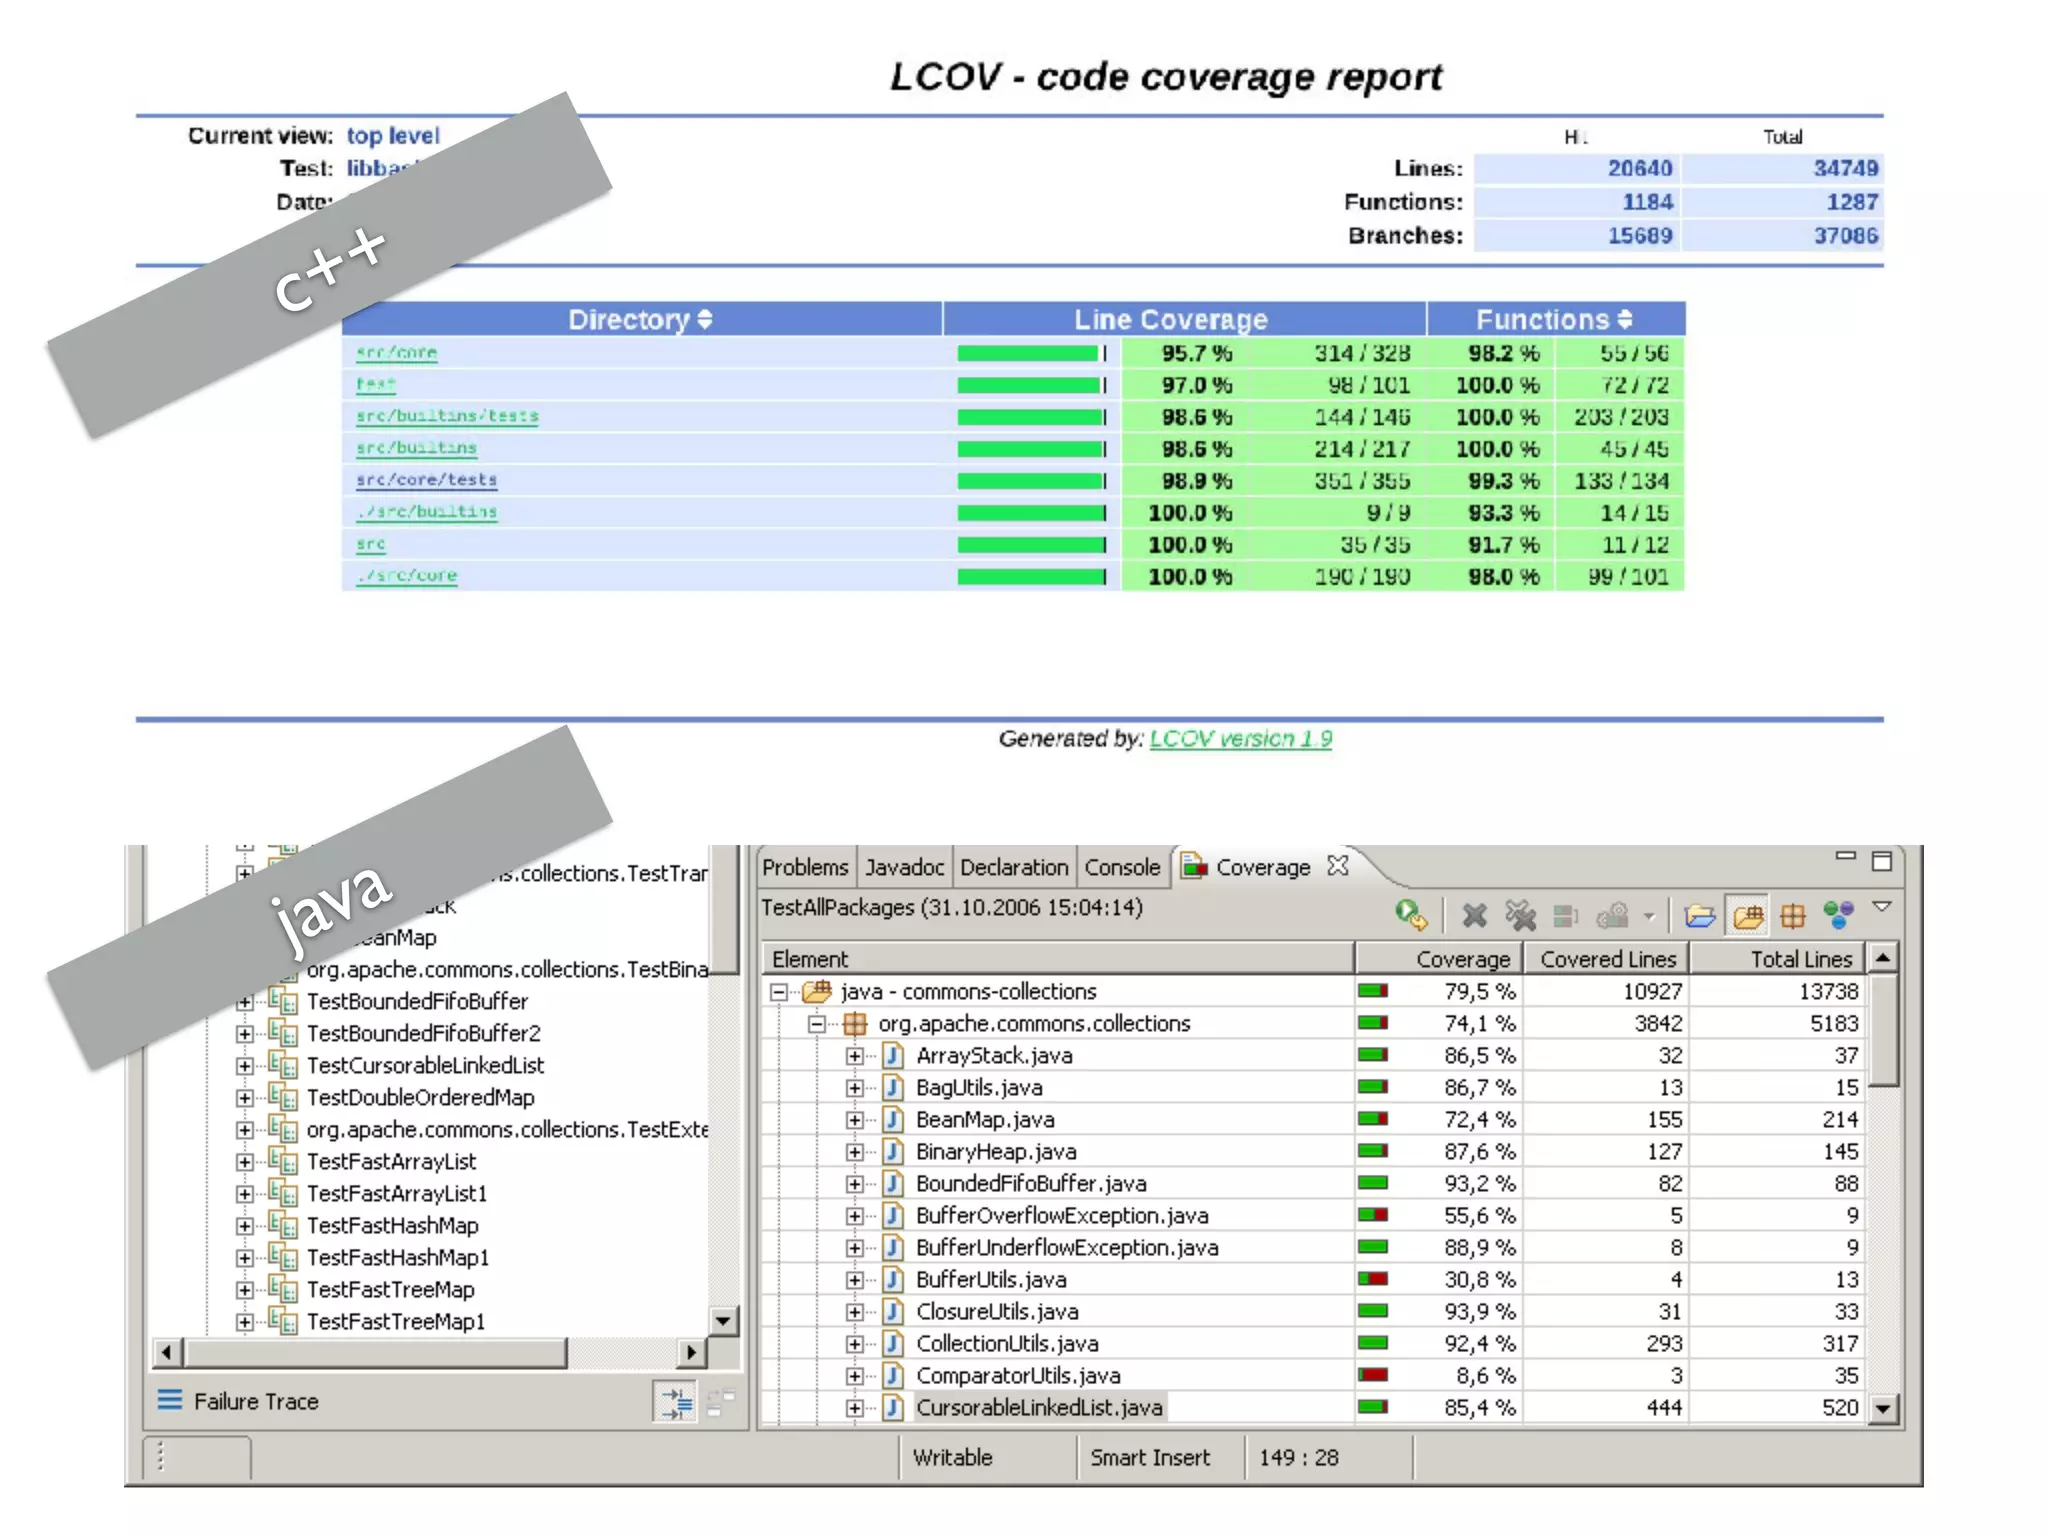This screenshot has width=2048, height=1536.
Task: Sort by the Directory column header
Action: 640,320
